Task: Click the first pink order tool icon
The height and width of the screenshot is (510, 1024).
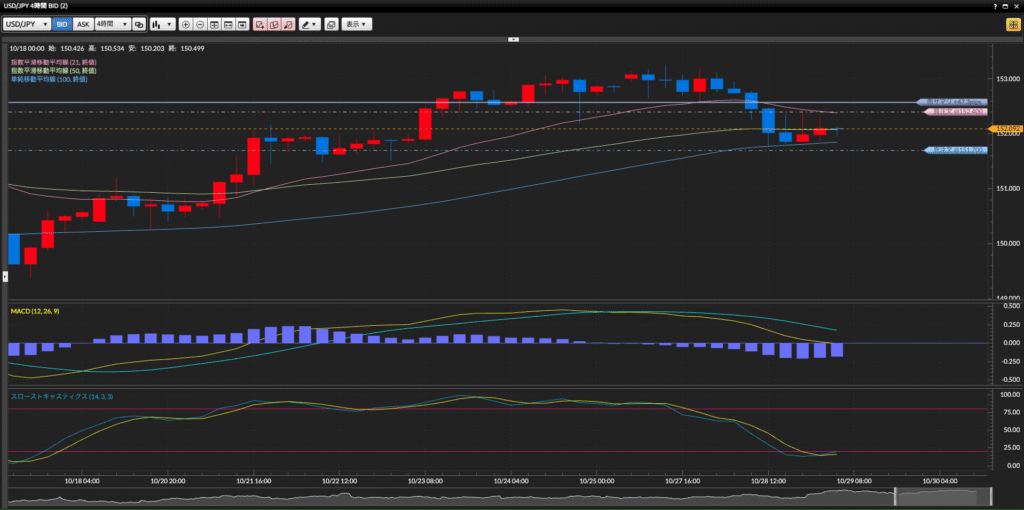Action: 259,23
